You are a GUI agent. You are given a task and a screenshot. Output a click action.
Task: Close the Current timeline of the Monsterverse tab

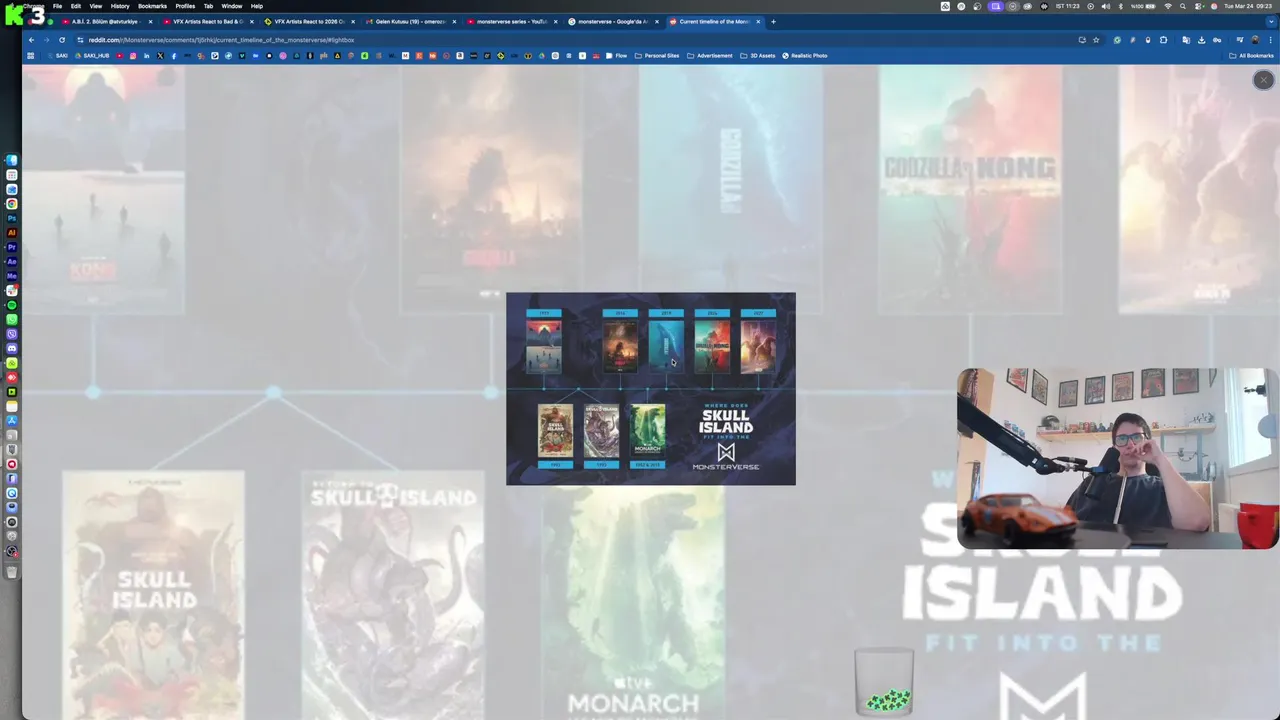click(758, 21)
